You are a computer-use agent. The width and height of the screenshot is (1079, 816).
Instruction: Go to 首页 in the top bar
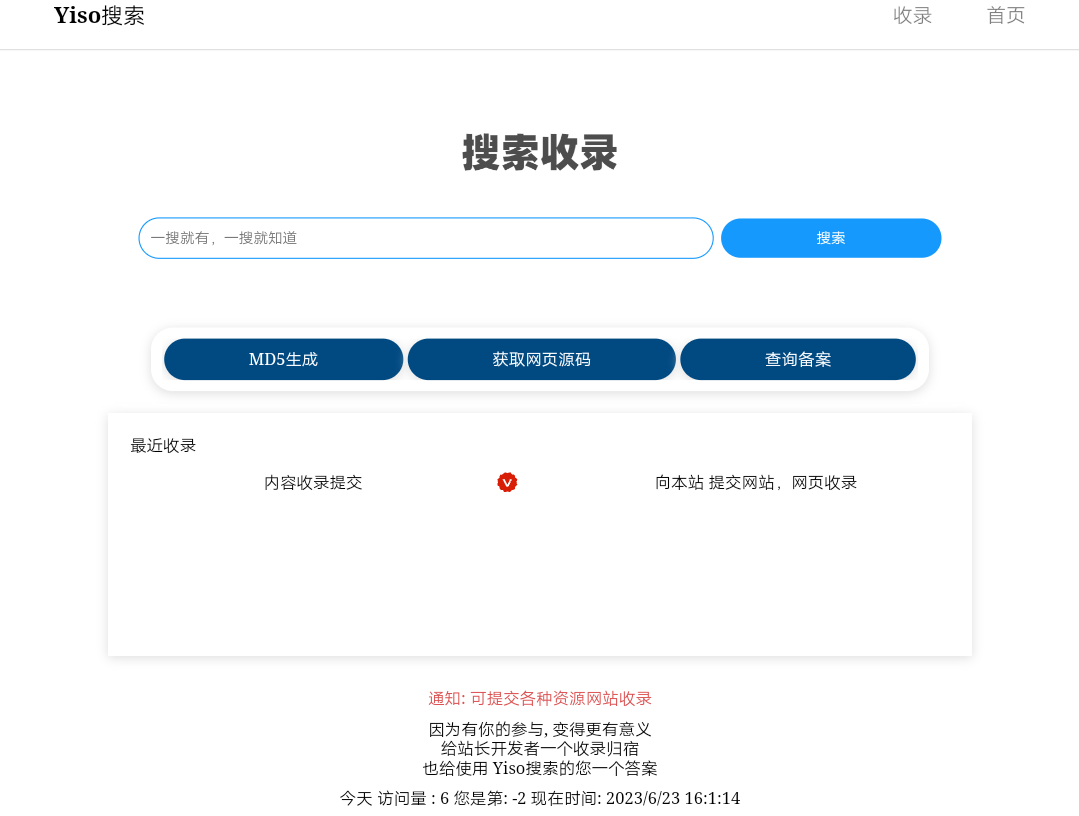coord(1005,15)
